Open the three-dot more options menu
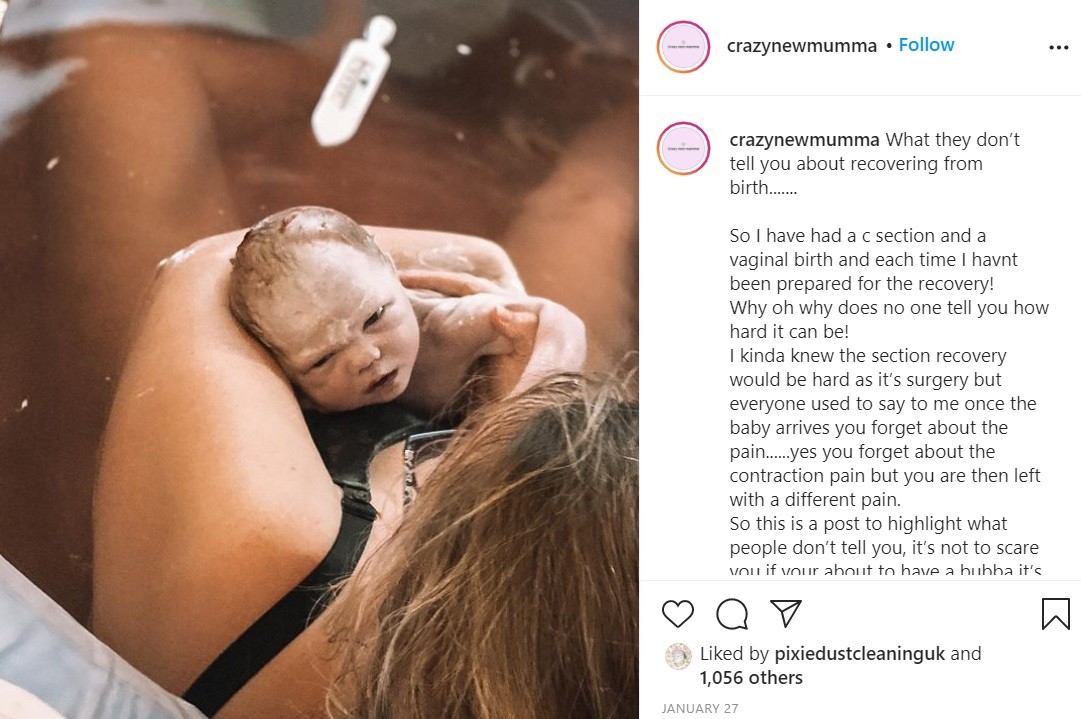Viewport: 1081px width, 719px height. tap(1058, 47)
